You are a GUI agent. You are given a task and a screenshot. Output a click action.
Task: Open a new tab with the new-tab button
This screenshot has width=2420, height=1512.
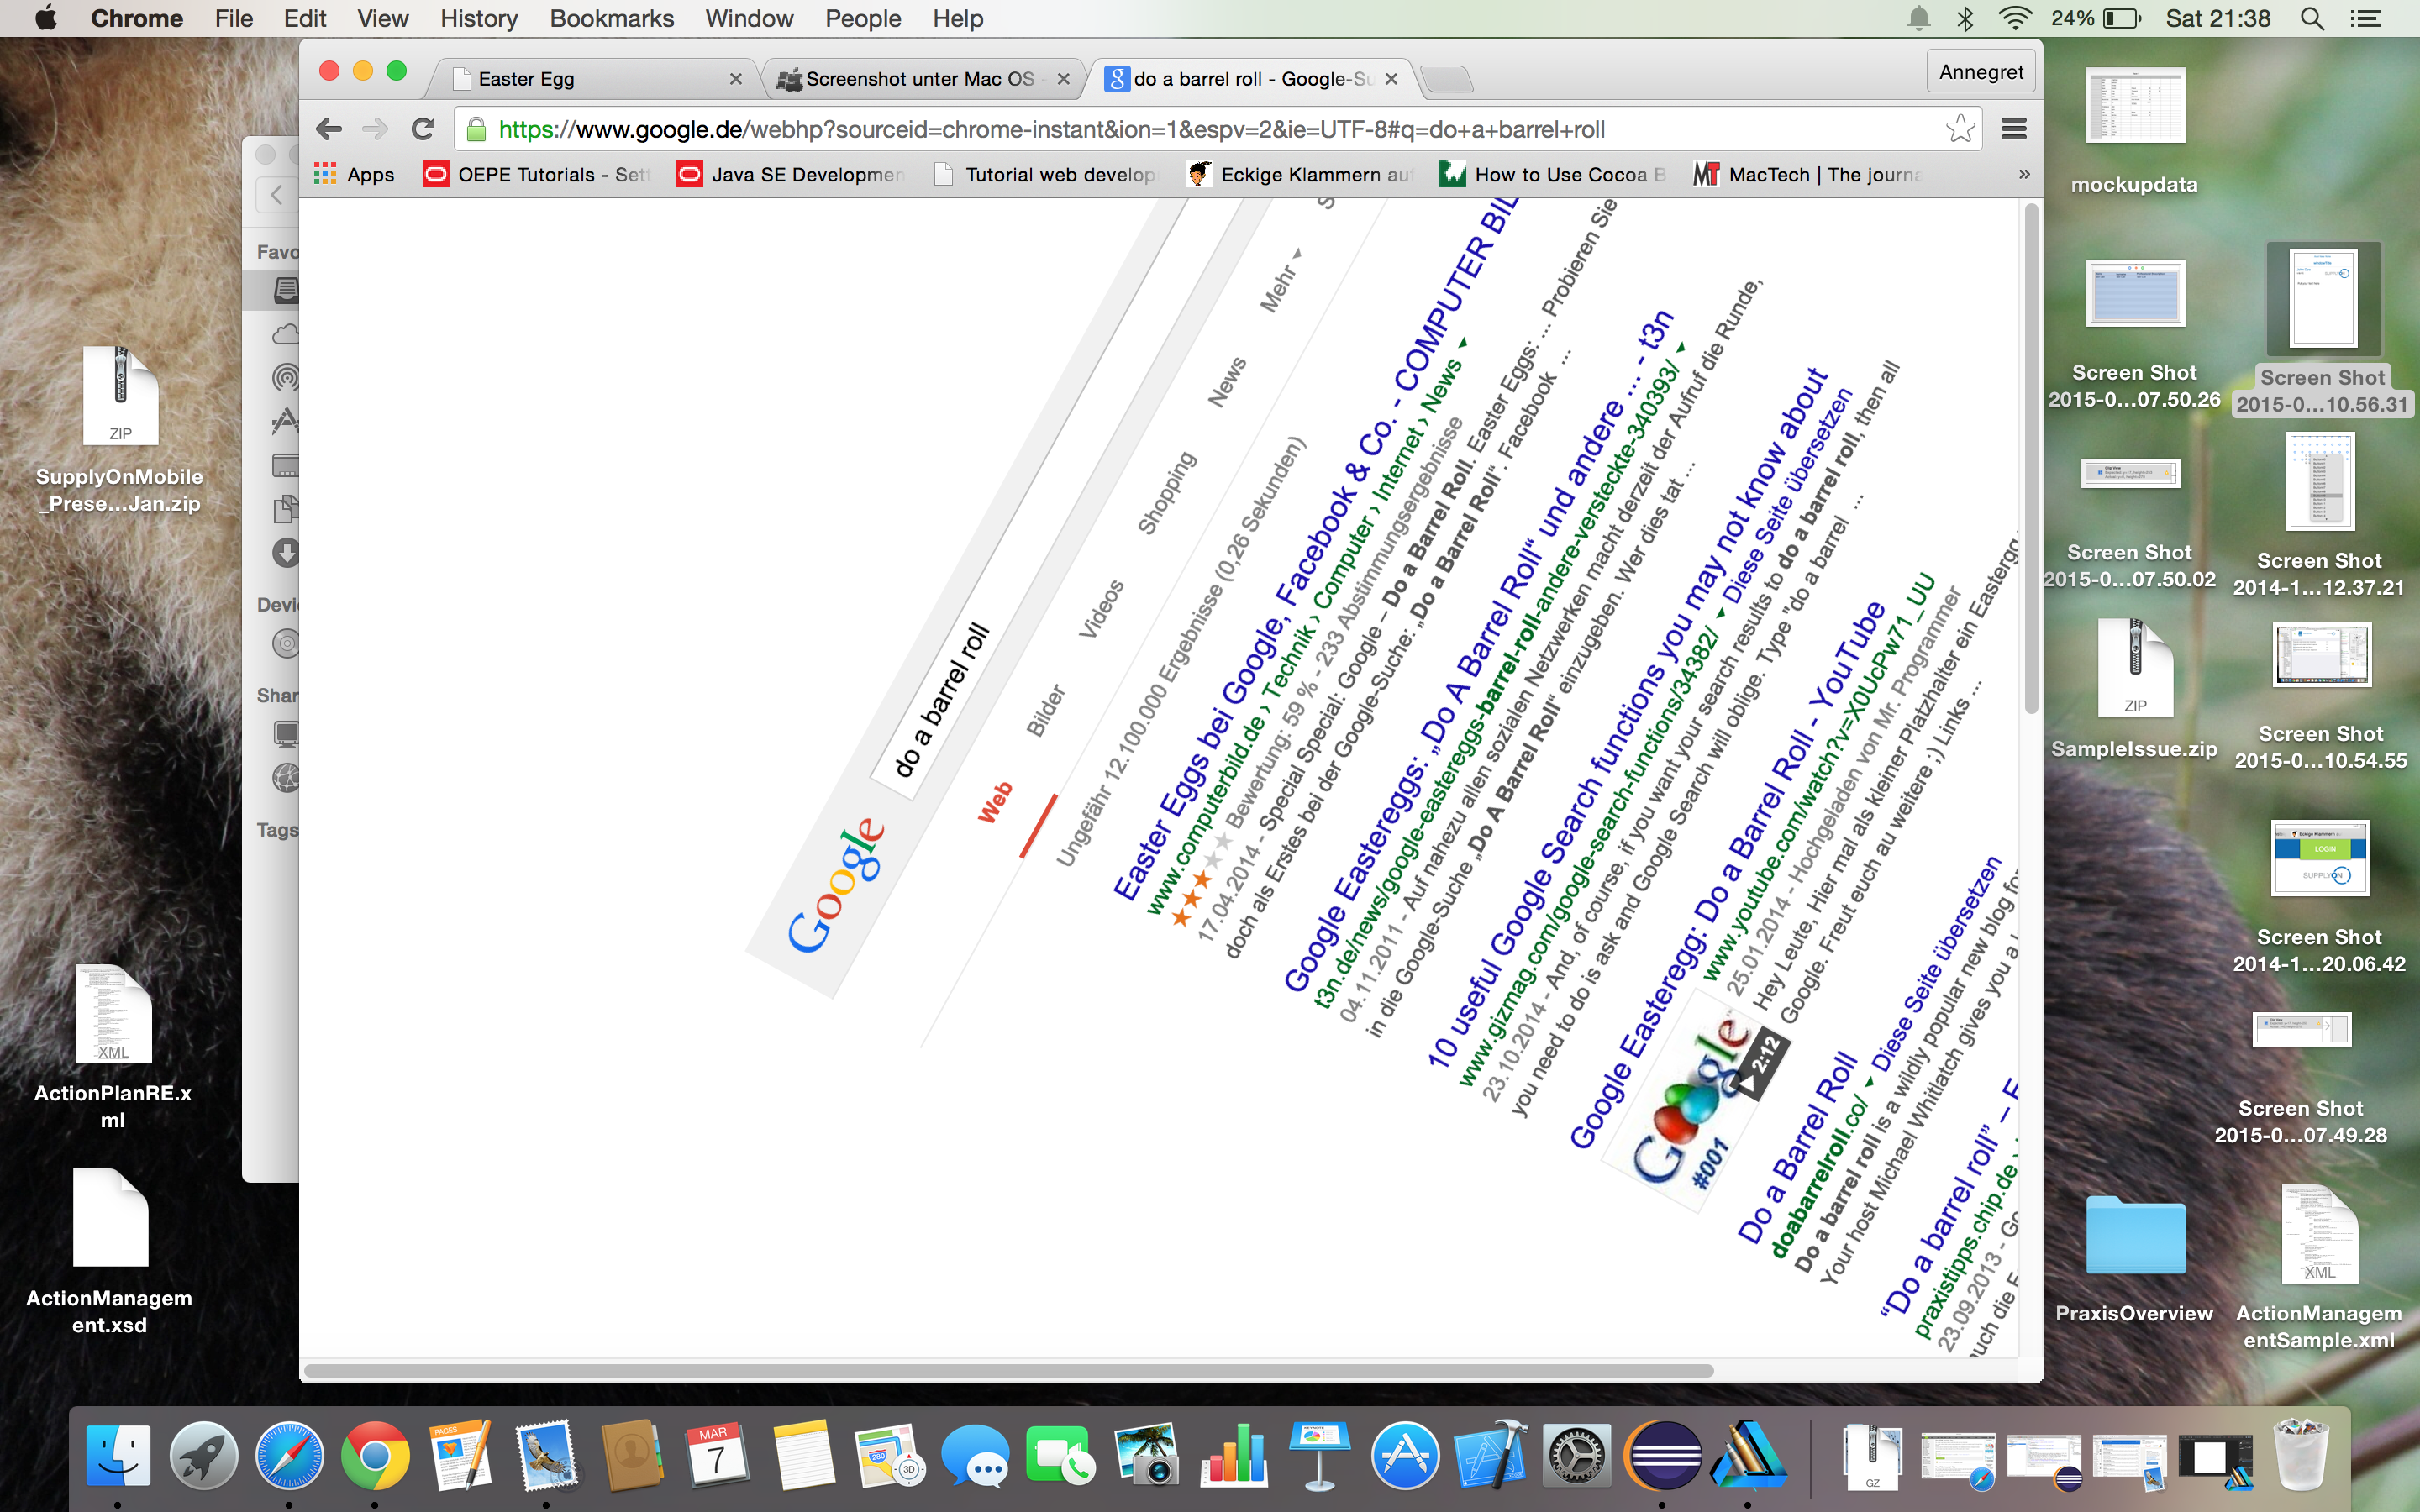pos(1447,79)
